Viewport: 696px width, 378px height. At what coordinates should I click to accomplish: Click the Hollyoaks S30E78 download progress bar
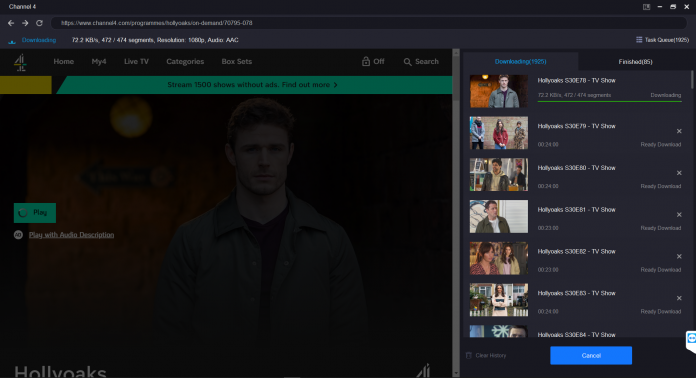pos(609,102)
